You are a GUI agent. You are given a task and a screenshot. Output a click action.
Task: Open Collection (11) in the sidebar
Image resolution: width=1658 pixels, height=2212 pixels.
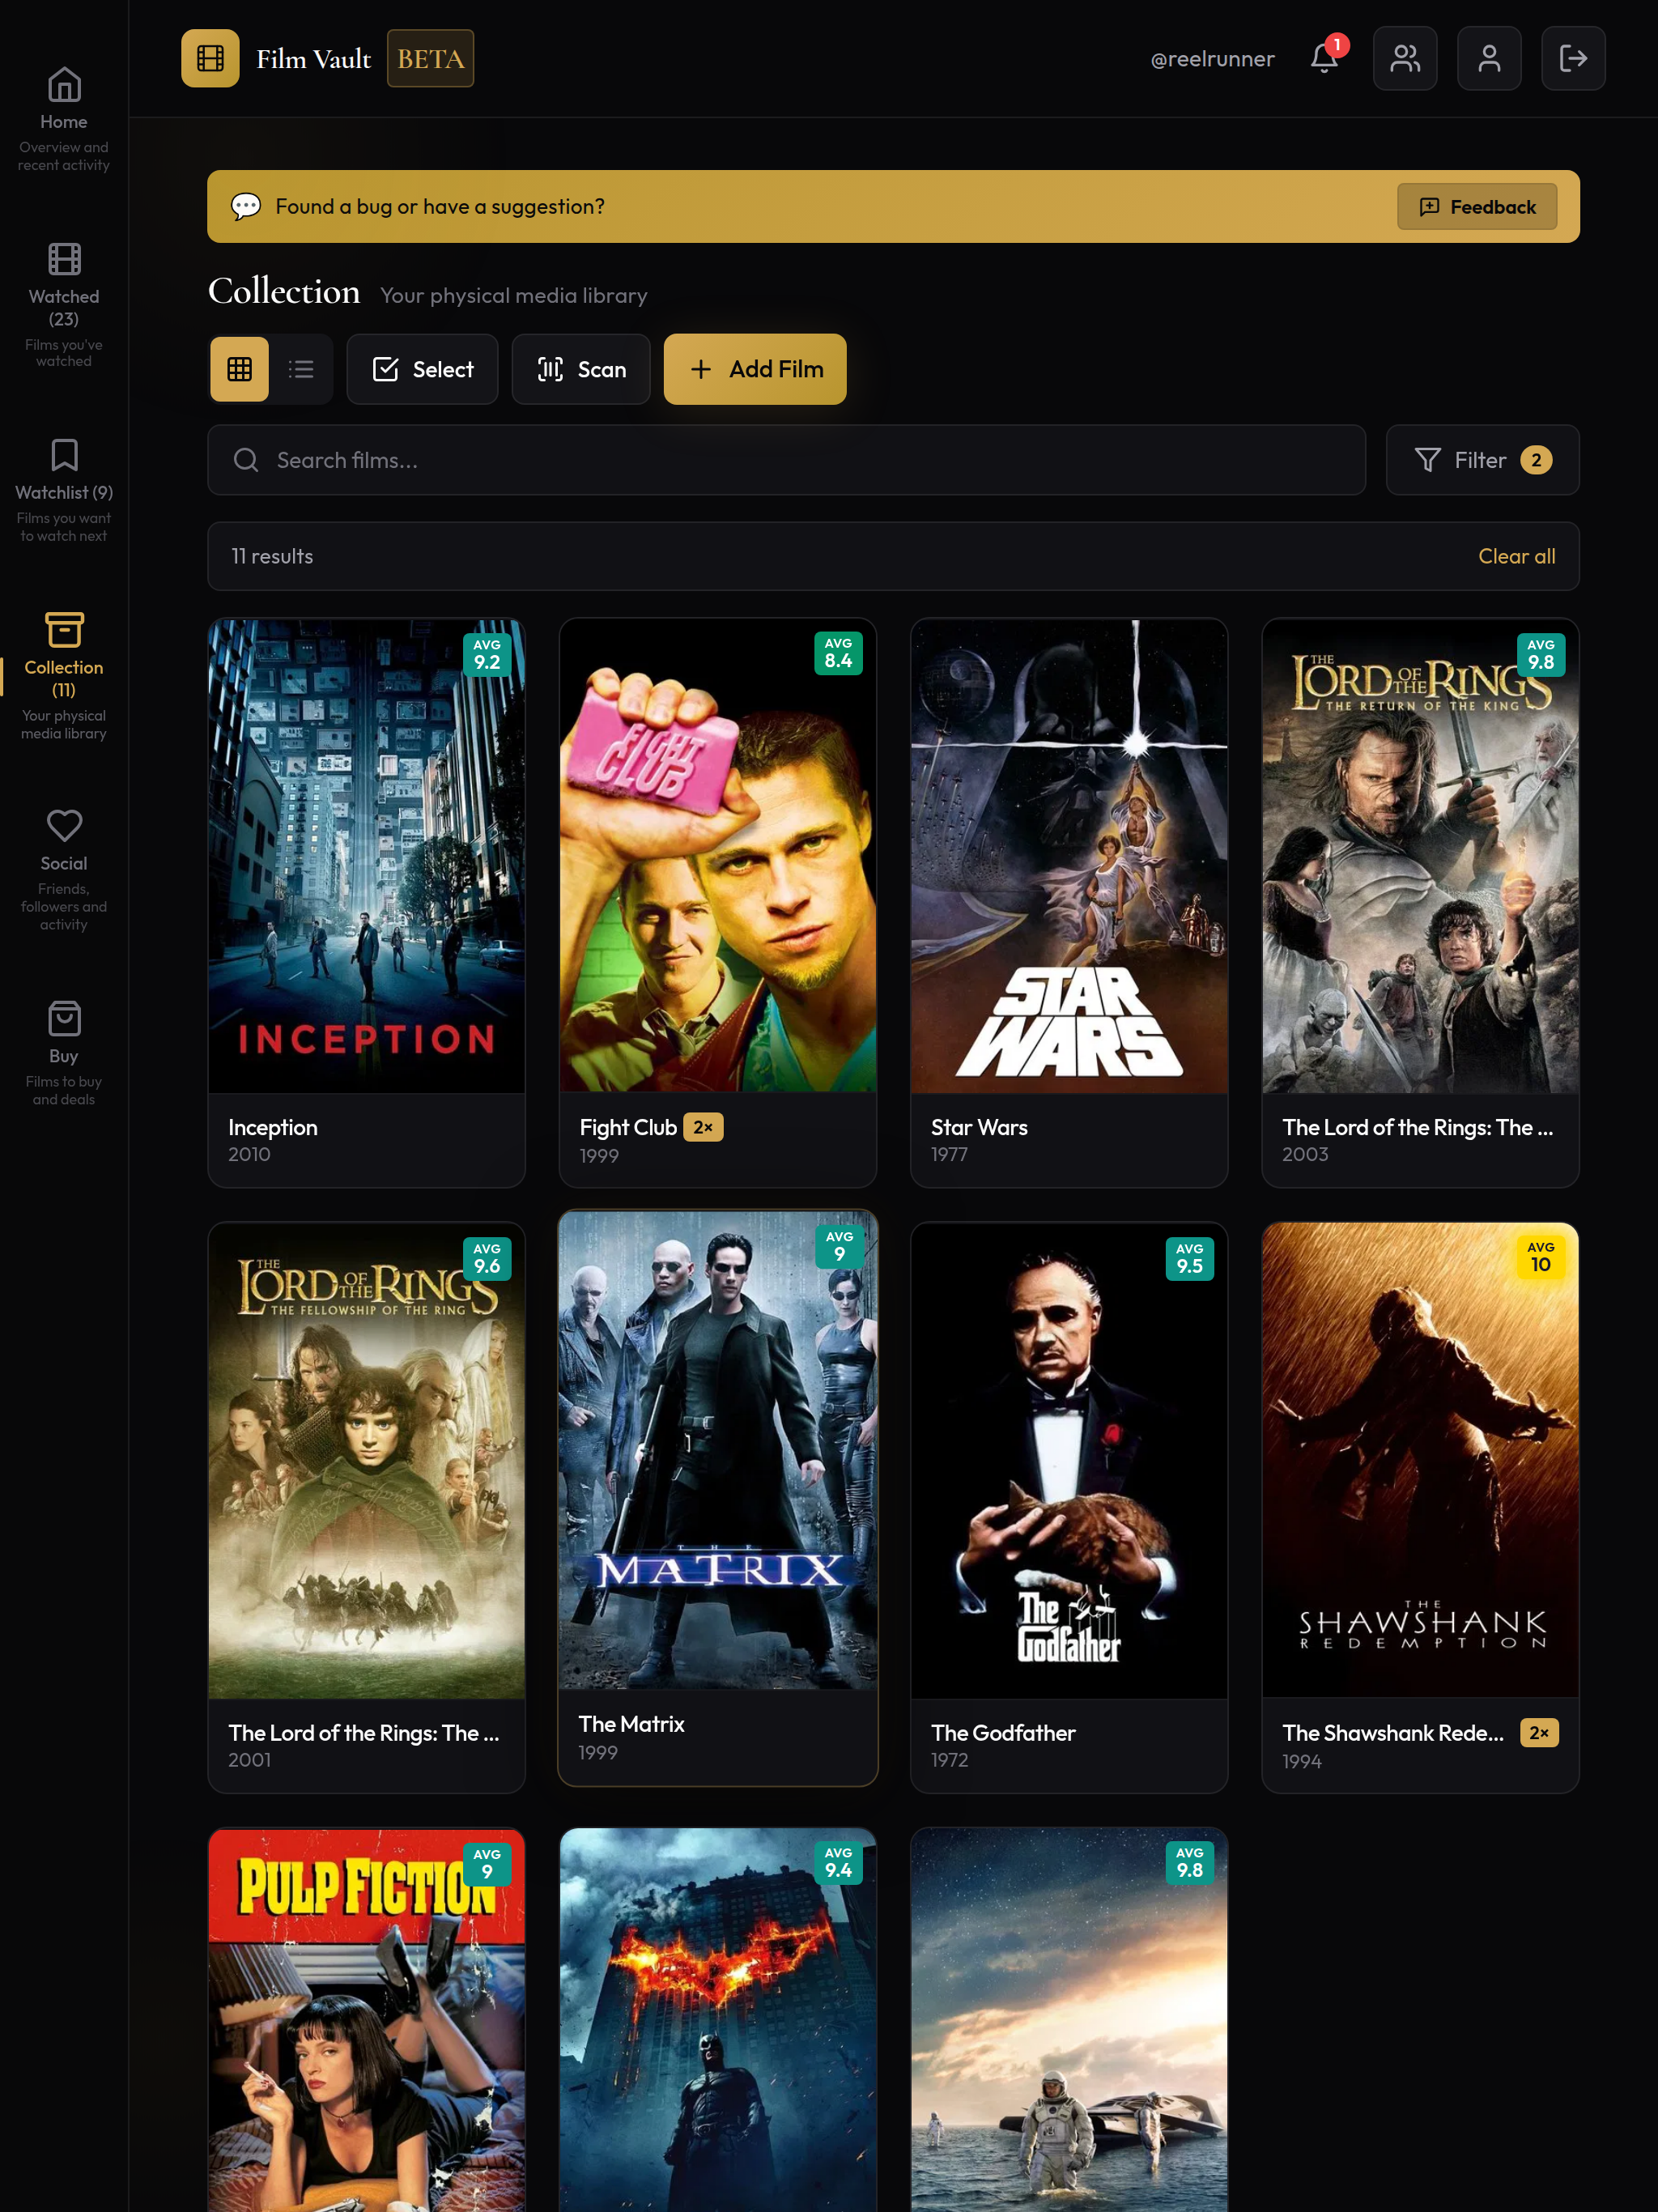[x=64, y=676]
